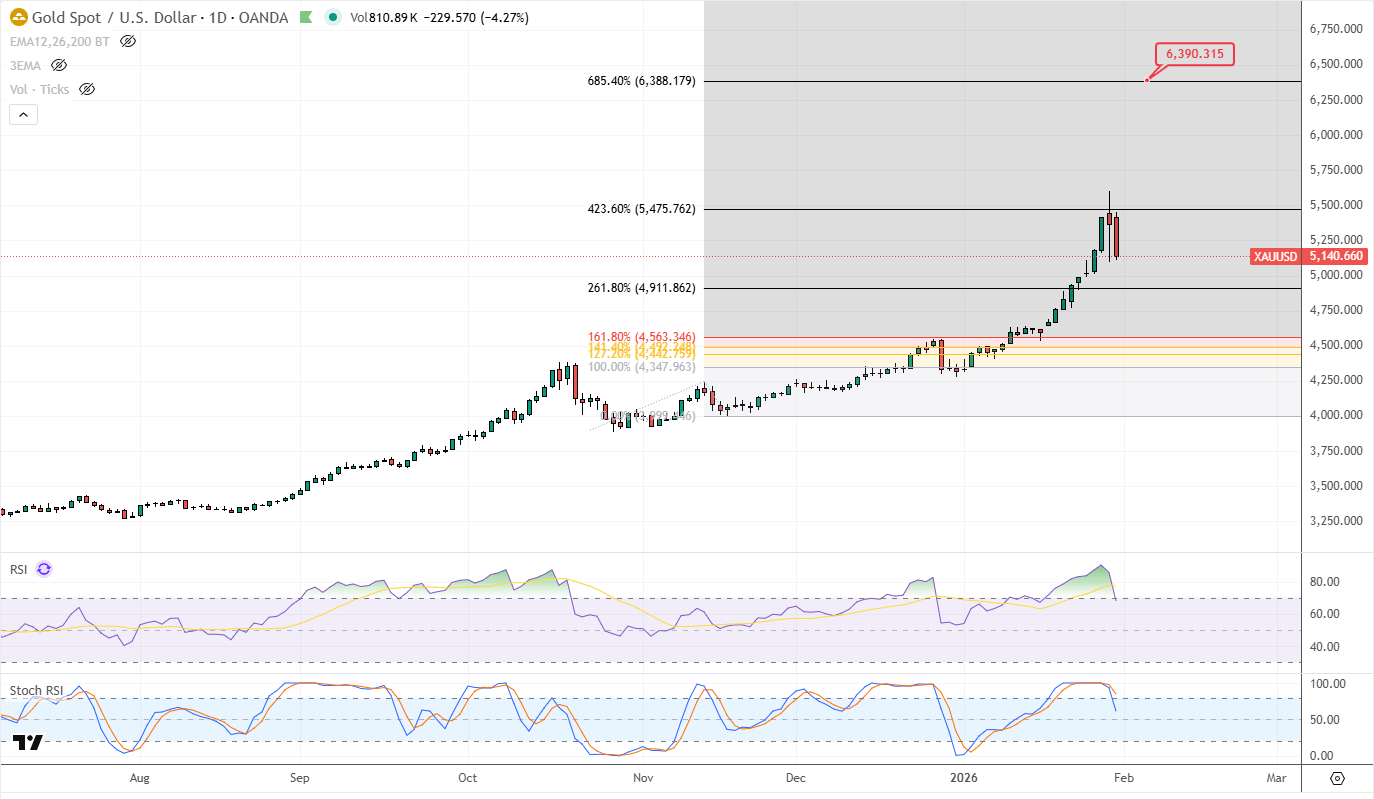Click the purple RSI refresh icon
The height and width of the screenshot is (799, 1374).
coord(44,569)
